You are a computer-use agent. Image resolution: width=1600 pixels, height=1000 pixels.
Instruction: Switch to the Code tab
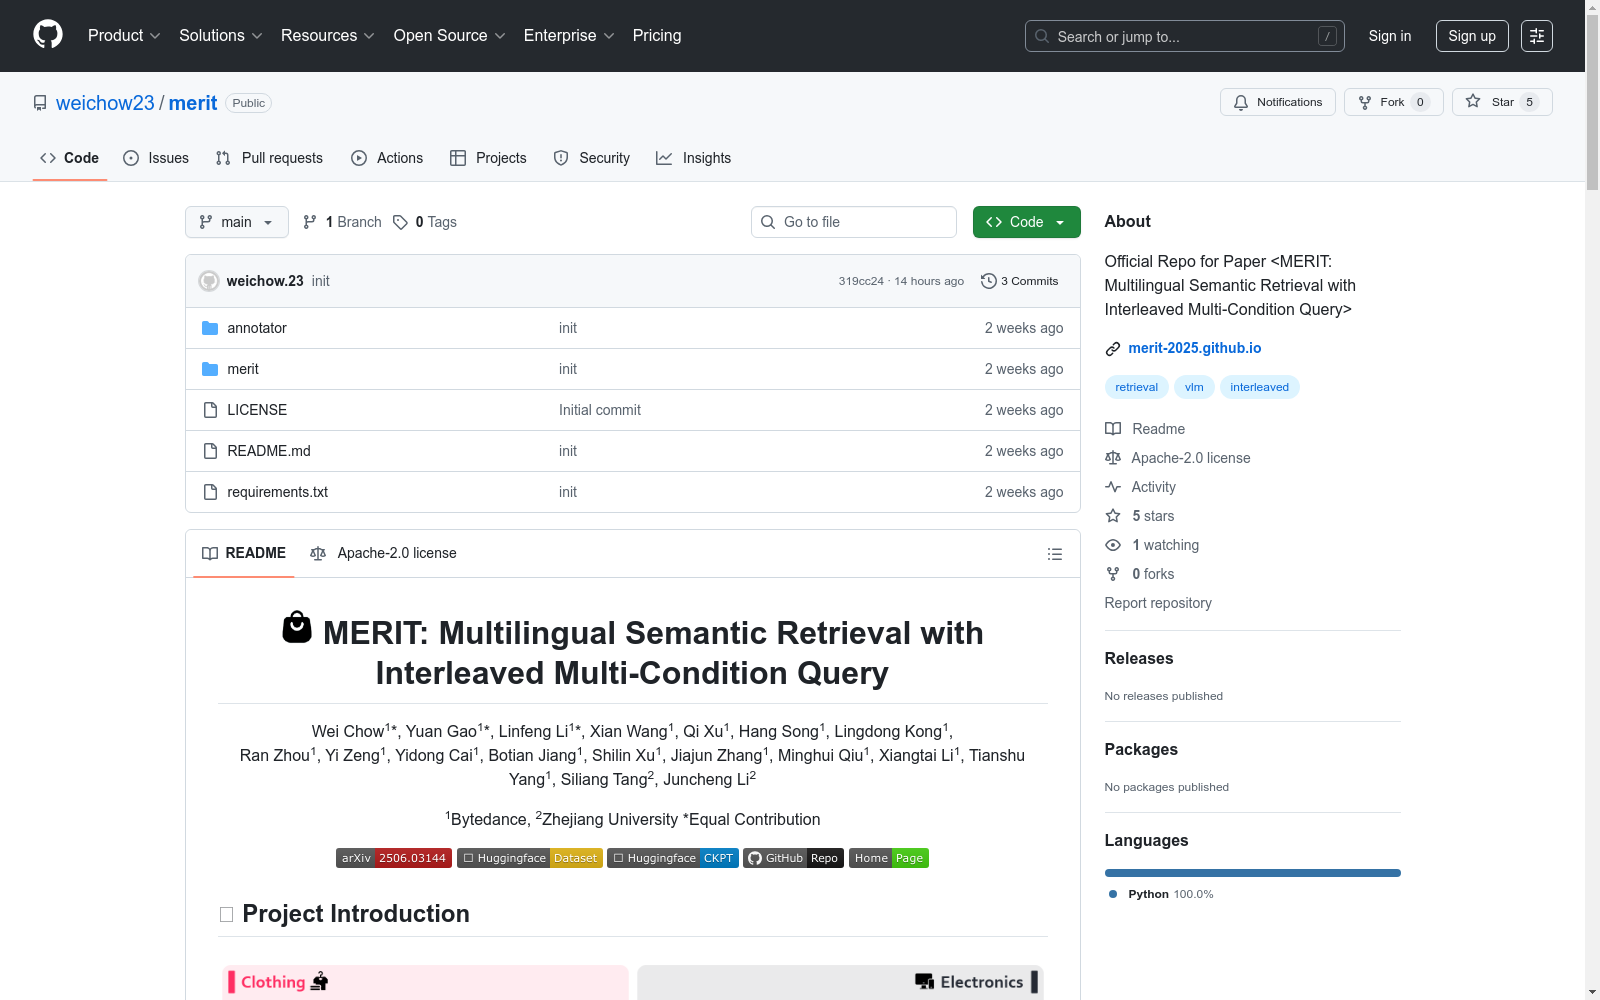pos(70,158)
